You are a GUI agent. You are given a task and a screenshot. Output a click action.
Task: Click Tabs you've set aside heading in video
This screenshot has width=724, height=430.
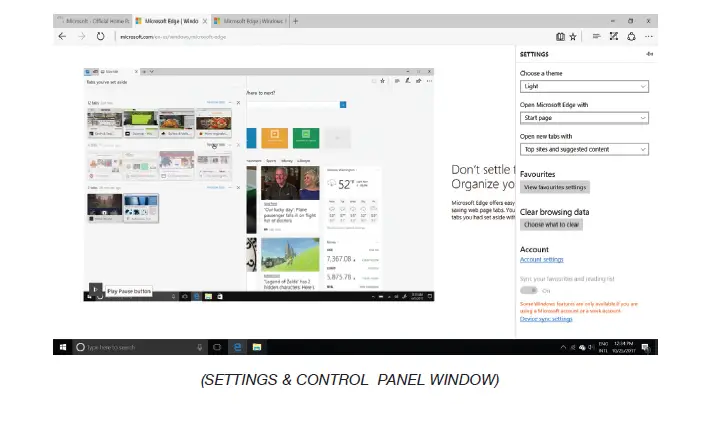click(107, 82)
